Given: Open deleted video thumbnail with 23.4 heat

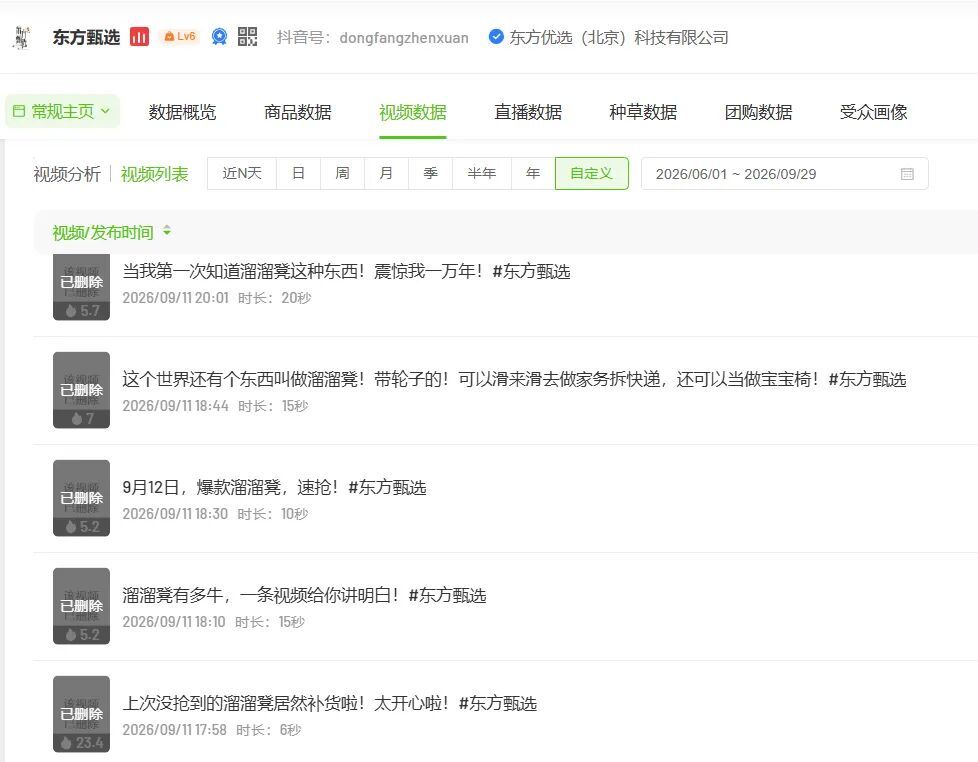Looking at the screenshot, I should tap(81, 713).
